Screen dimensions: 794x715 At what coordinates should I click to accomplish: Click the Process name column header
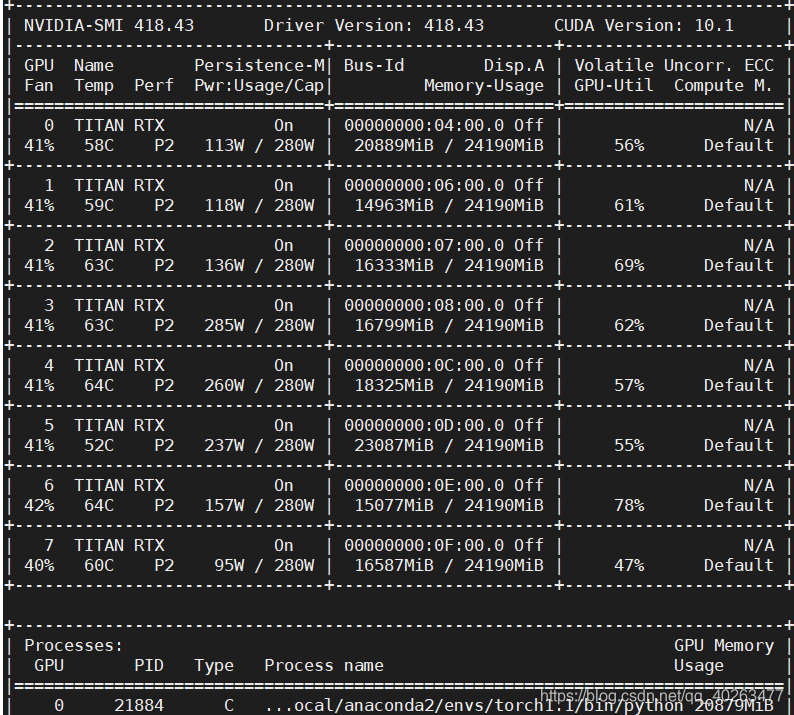[324, 665]
